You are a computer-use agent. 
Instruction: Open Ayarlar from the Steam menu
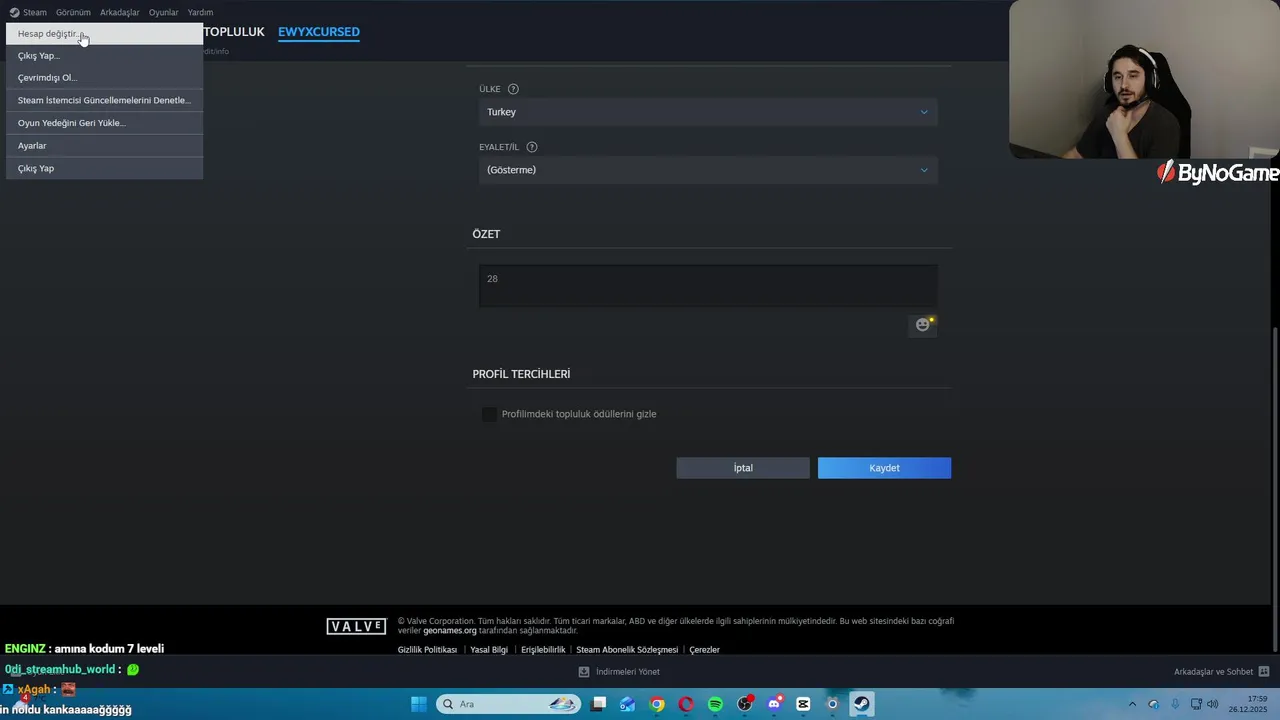pyautogui.click(x=104, y=146)
